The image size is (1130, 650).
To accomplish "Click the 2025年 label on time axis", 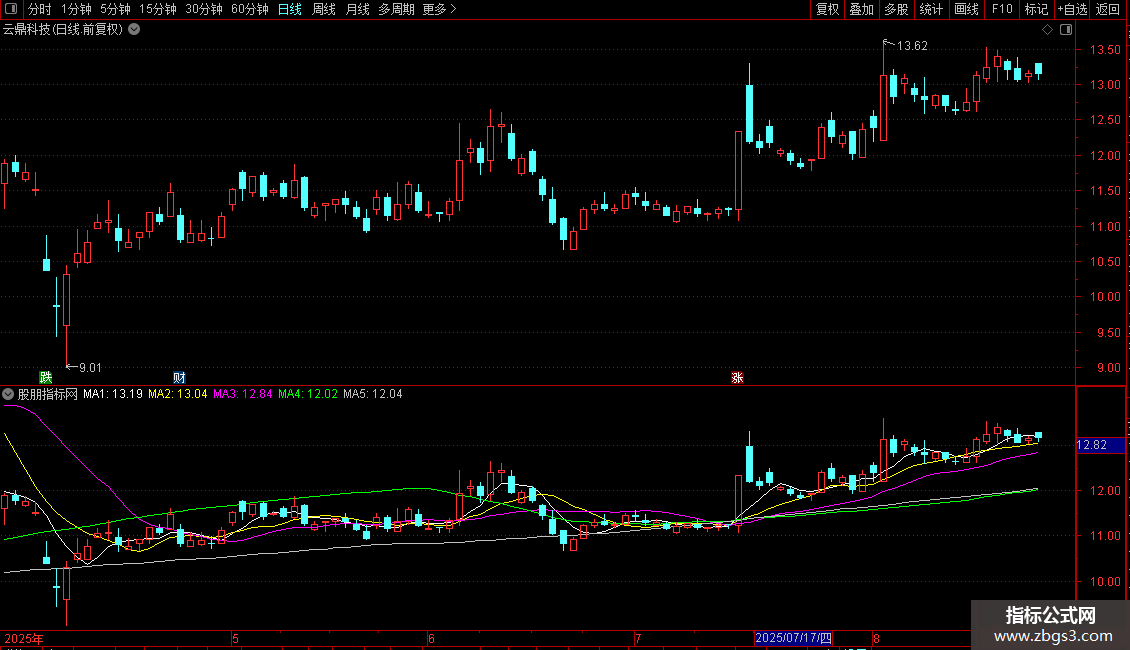I will pyautogui.click(x=24, y=638).
